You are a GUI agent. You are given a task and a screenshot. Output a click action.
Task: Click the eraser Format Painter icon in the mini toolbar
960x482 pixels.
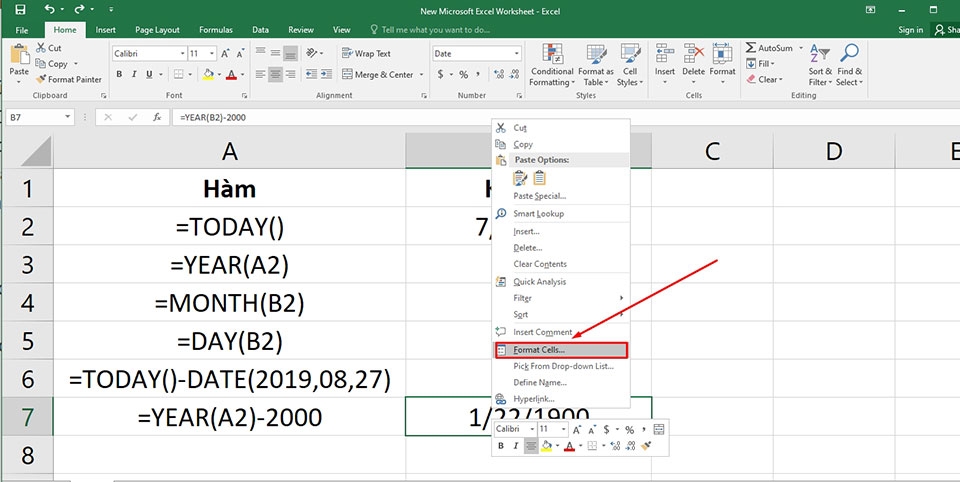[645, 446]
